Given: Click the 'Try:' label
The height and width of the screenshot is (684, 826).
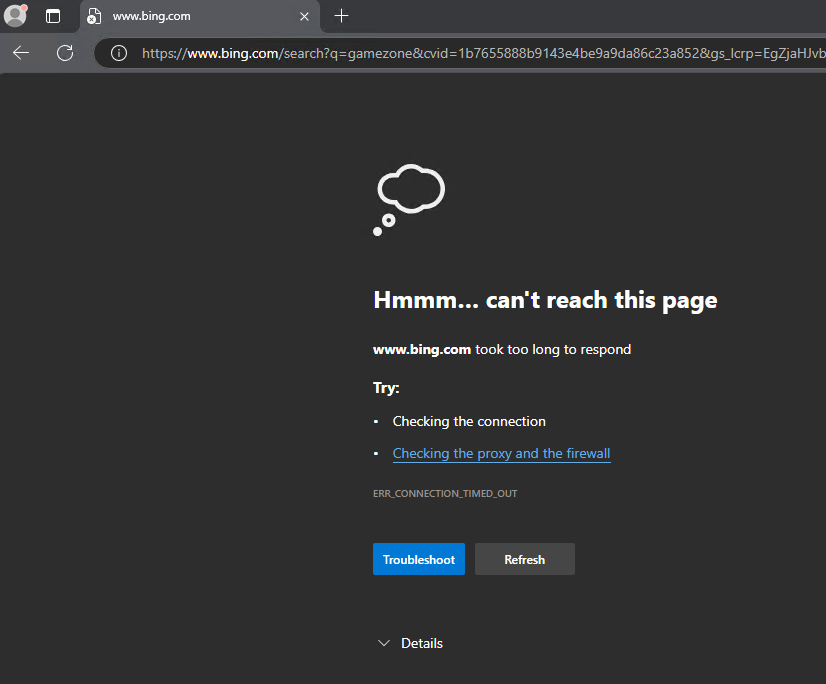Looking at the screenshot, I should 386,388.
